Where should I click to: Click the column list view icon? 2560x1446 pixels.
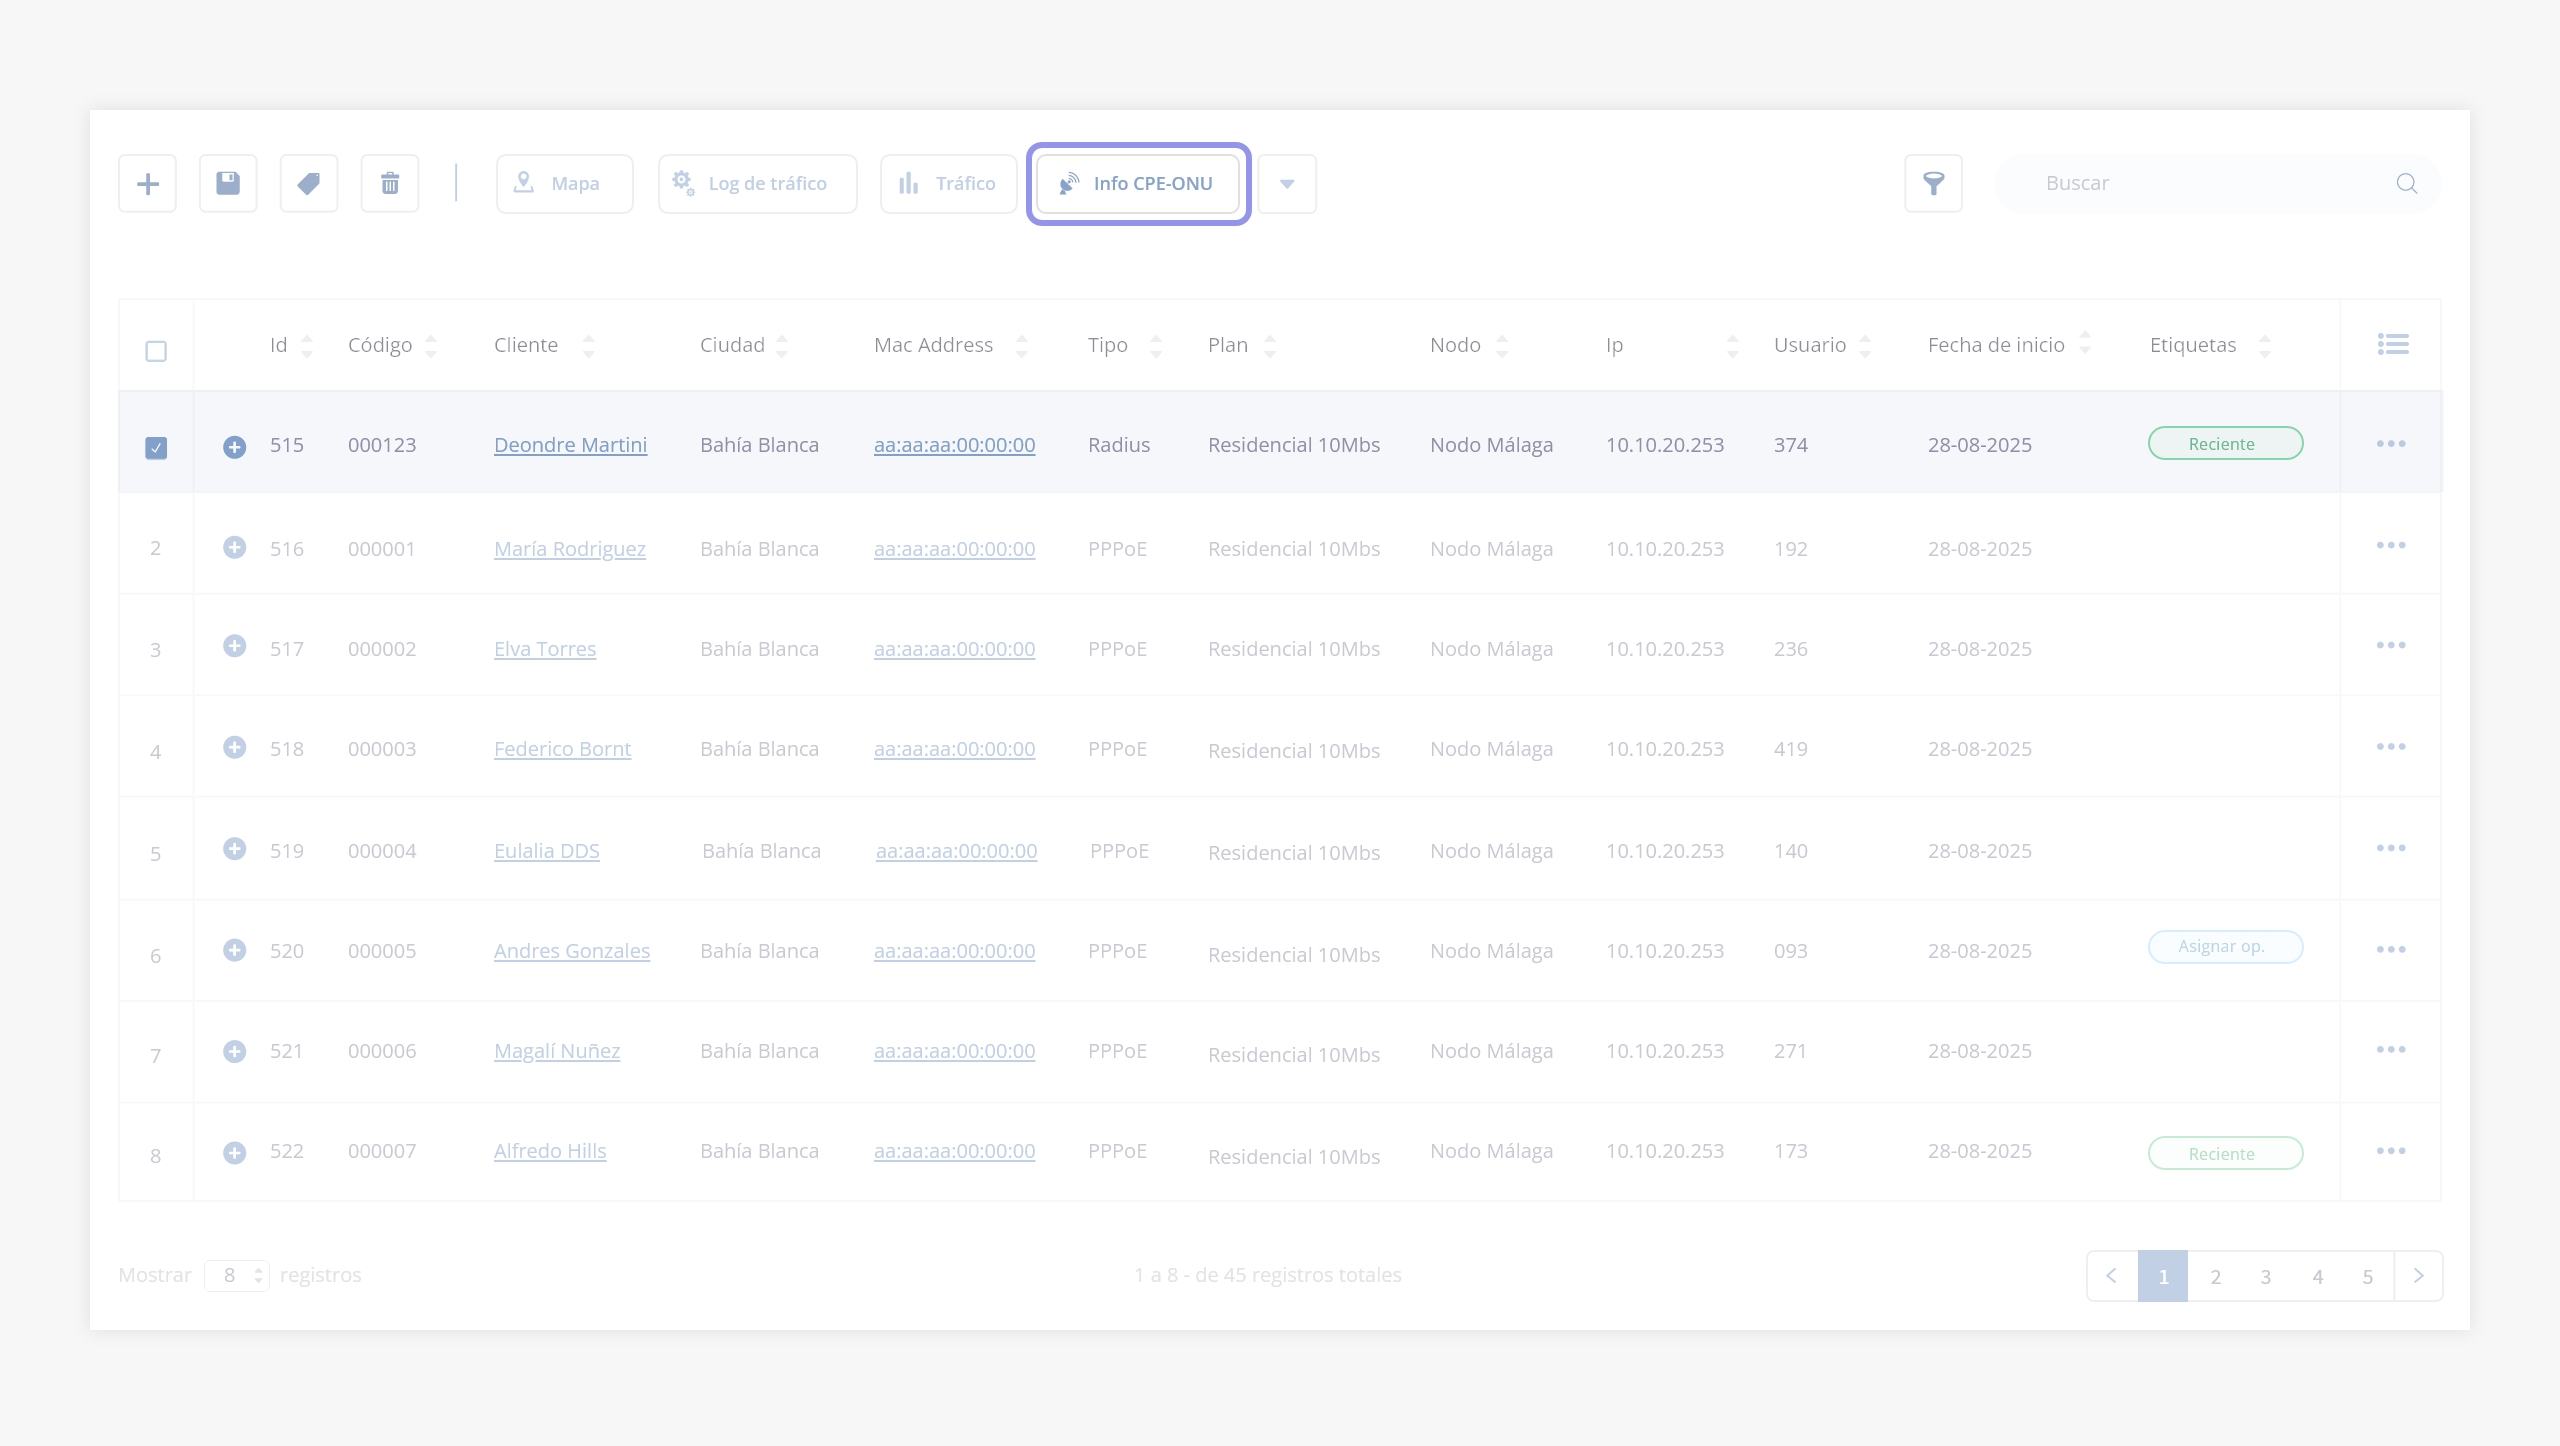tap(2392, 344)
